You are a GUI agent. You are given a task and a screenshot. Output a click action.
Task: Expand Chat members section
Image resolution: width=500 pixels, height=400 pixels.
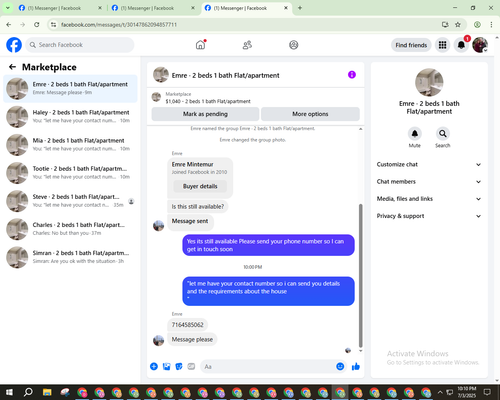pos(429,182)
